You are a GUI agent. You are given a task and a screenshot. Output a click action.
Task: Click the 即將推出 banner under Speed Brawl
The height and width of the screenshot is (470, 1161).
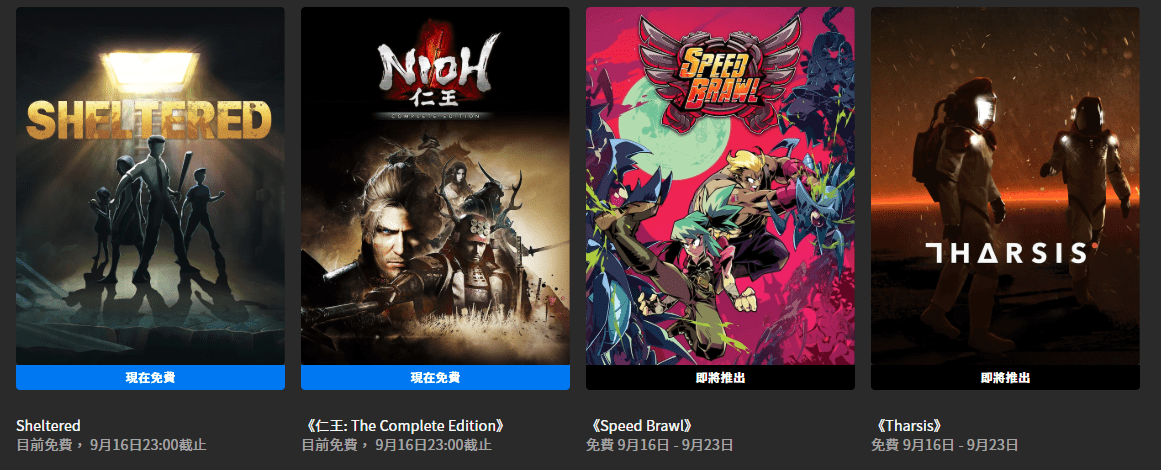[720, 377]
